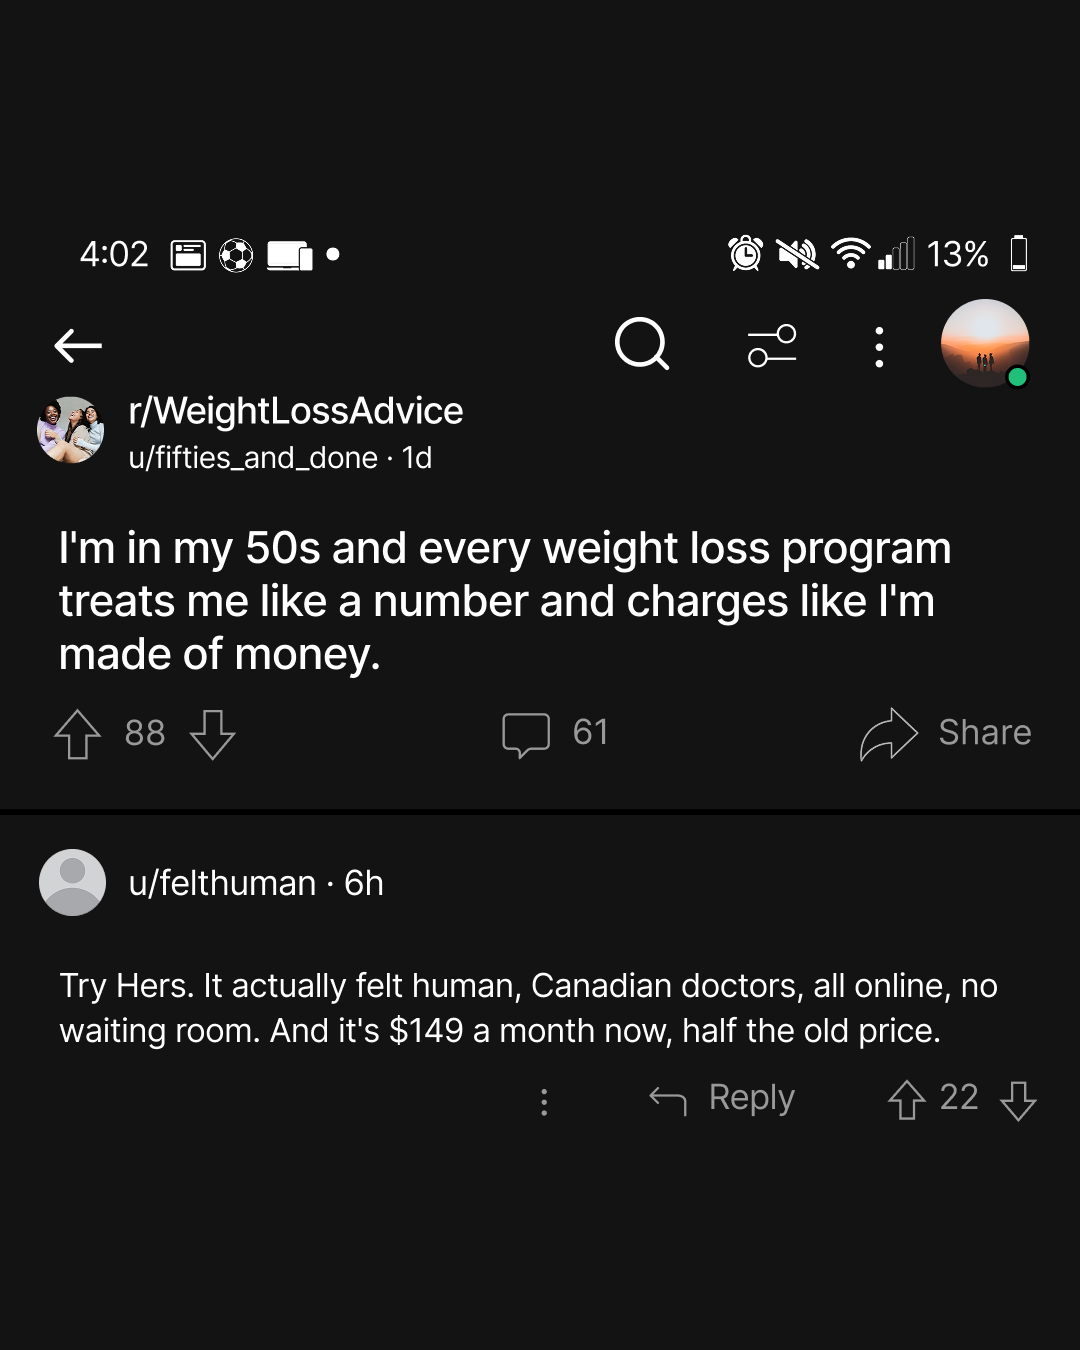View u/fifties_and_done profile

[x=253, y=458]
